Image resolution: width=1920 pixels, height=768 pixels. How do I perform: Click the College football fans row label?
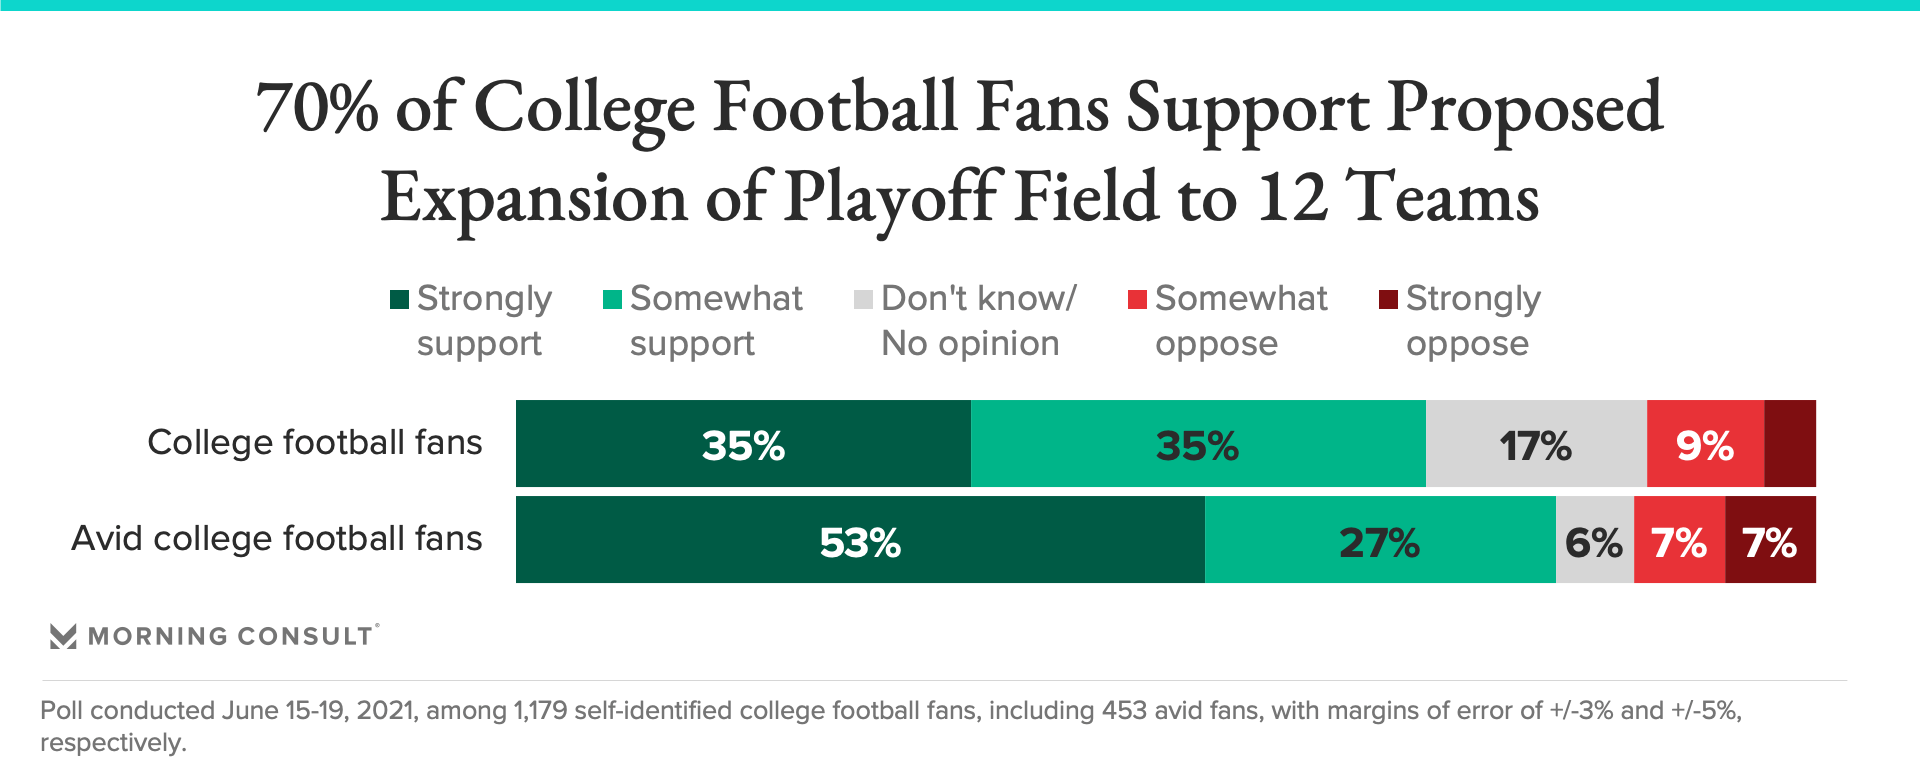tap(315, 443)
